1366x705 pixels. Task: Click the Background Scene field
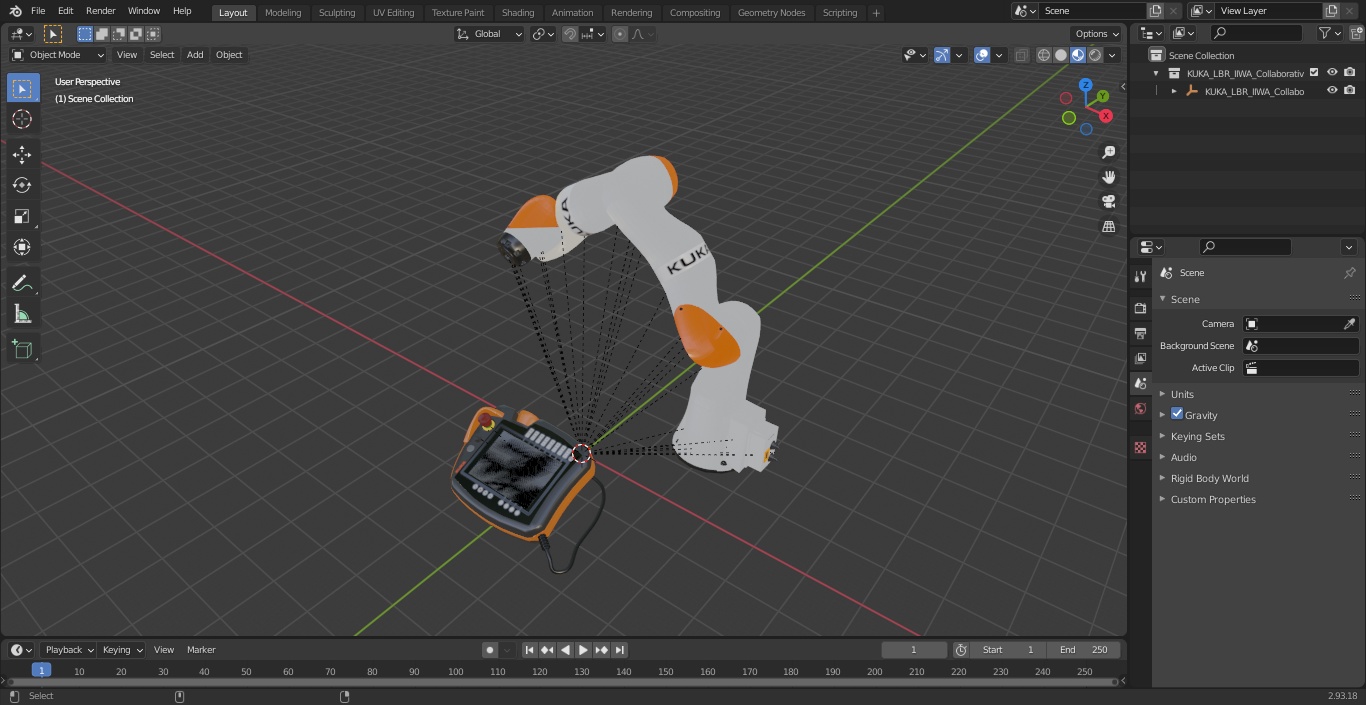1300,346
